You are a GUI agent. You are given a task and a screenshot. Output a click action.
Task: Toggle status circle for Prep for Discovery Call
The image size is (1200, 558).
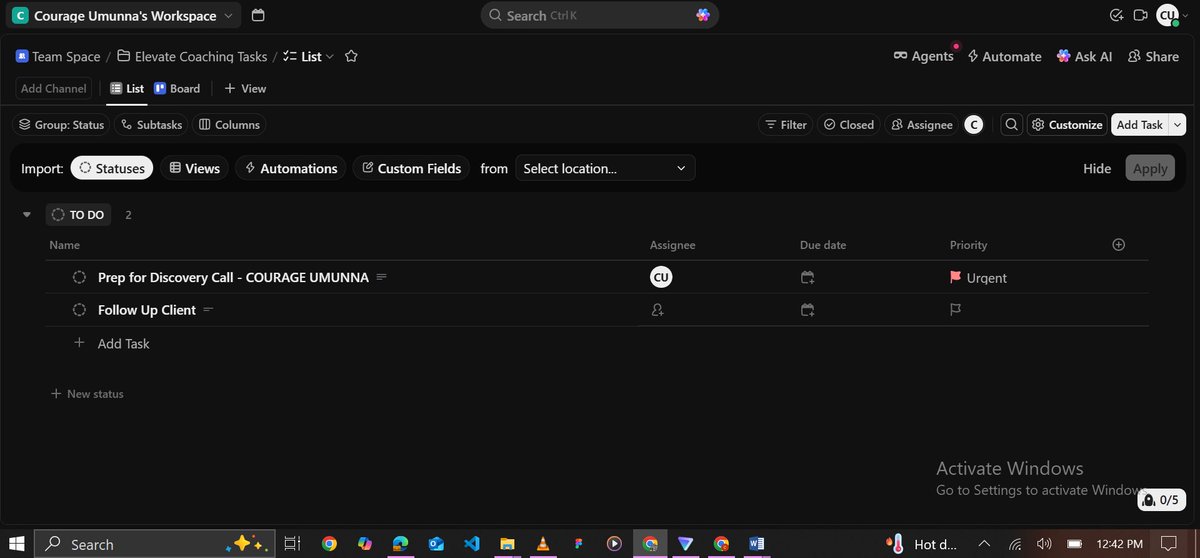click(x=80, y=277)
